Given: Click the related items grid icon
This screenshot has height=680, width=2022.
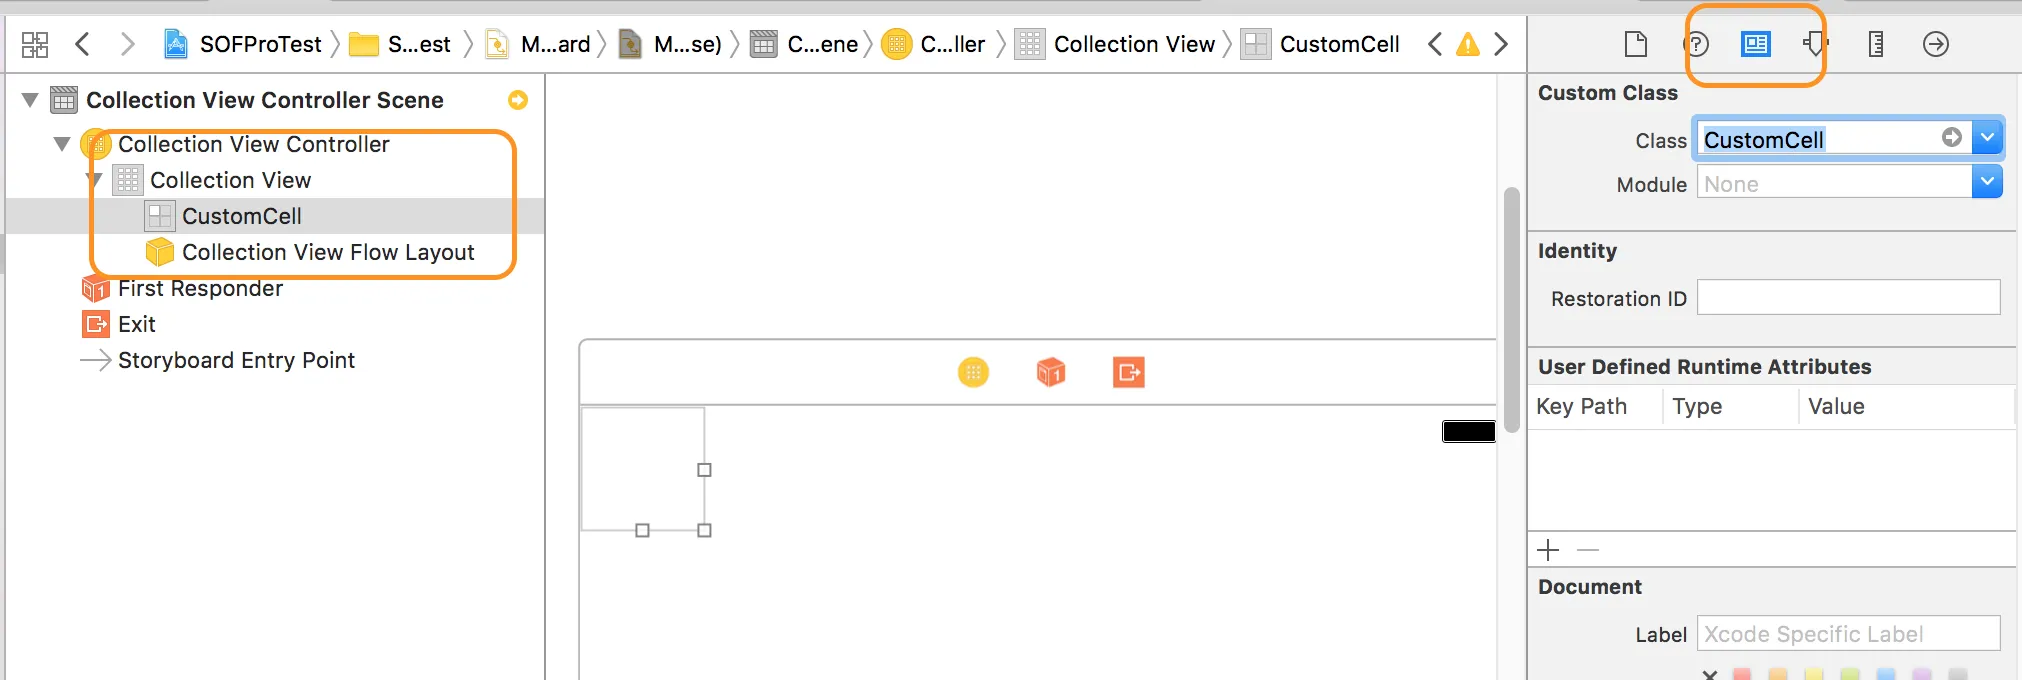Looking at the screenshot, I should click(x=35, y=44).
